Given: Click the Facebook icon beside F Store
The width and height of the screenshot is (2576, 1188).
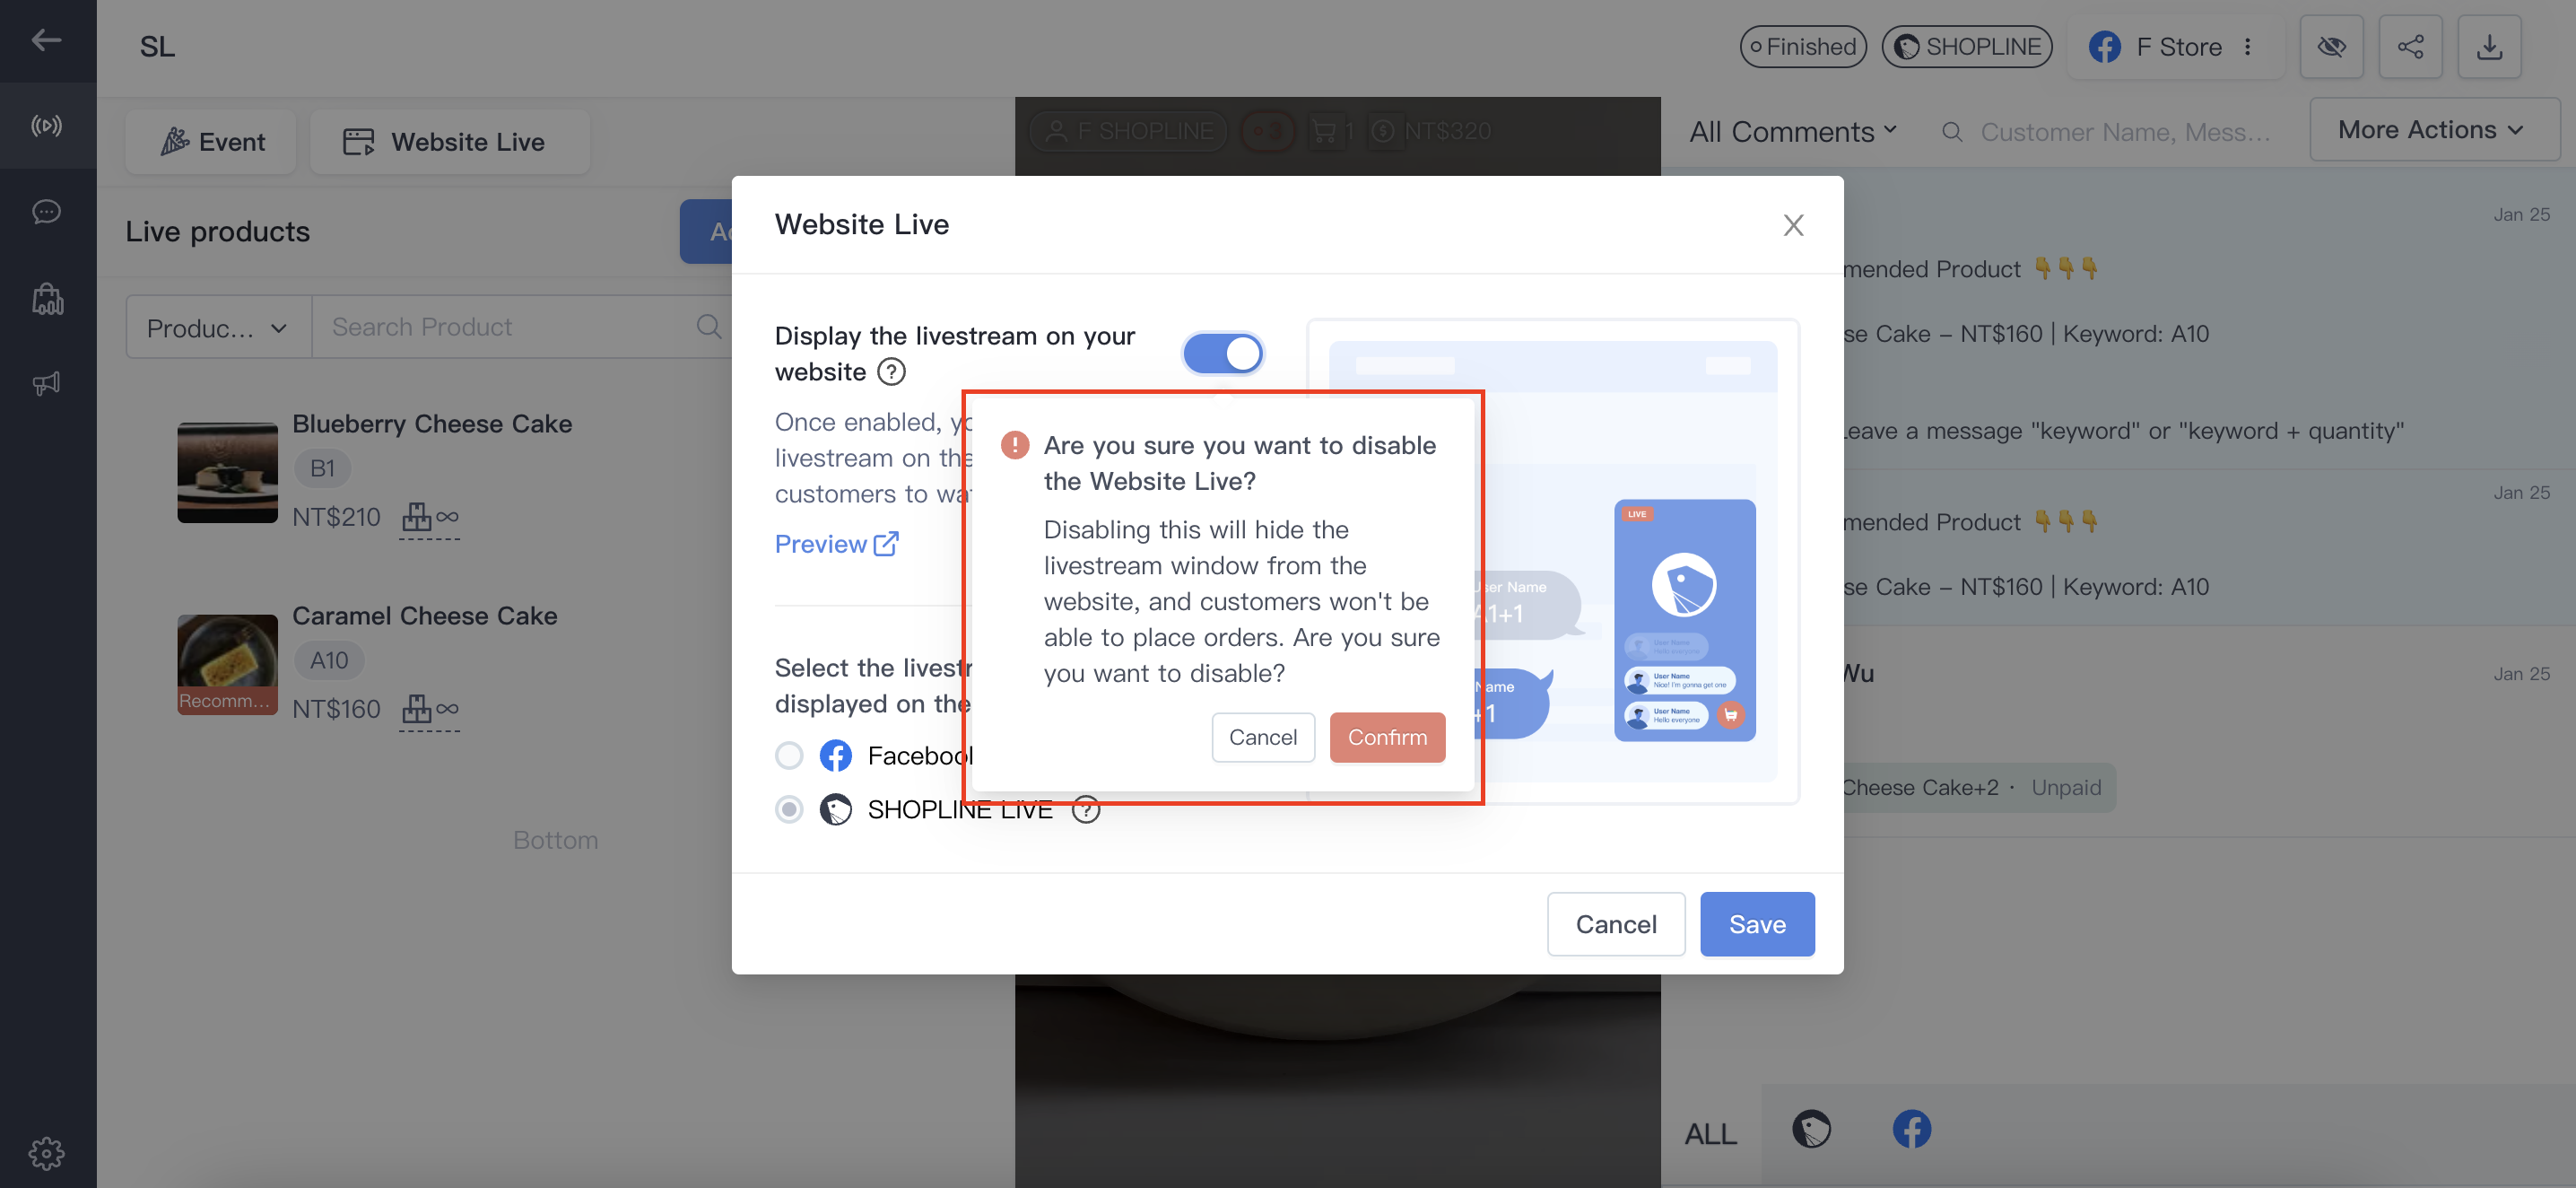Looking at the screenshot, I should pyautogui.click(x=2104, y=47).
